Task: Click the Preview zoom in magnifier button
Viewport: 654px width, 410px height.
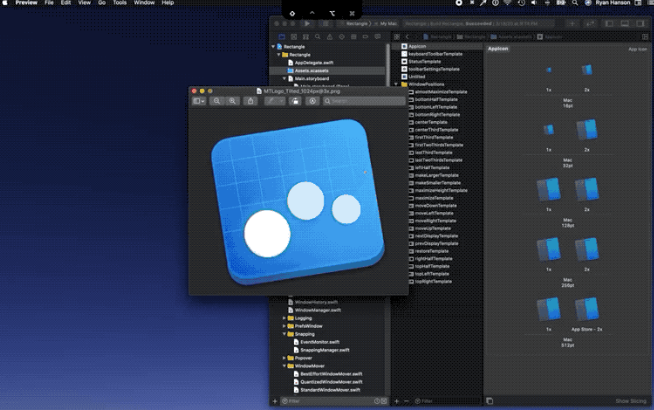Action: (x=232, y=101)
